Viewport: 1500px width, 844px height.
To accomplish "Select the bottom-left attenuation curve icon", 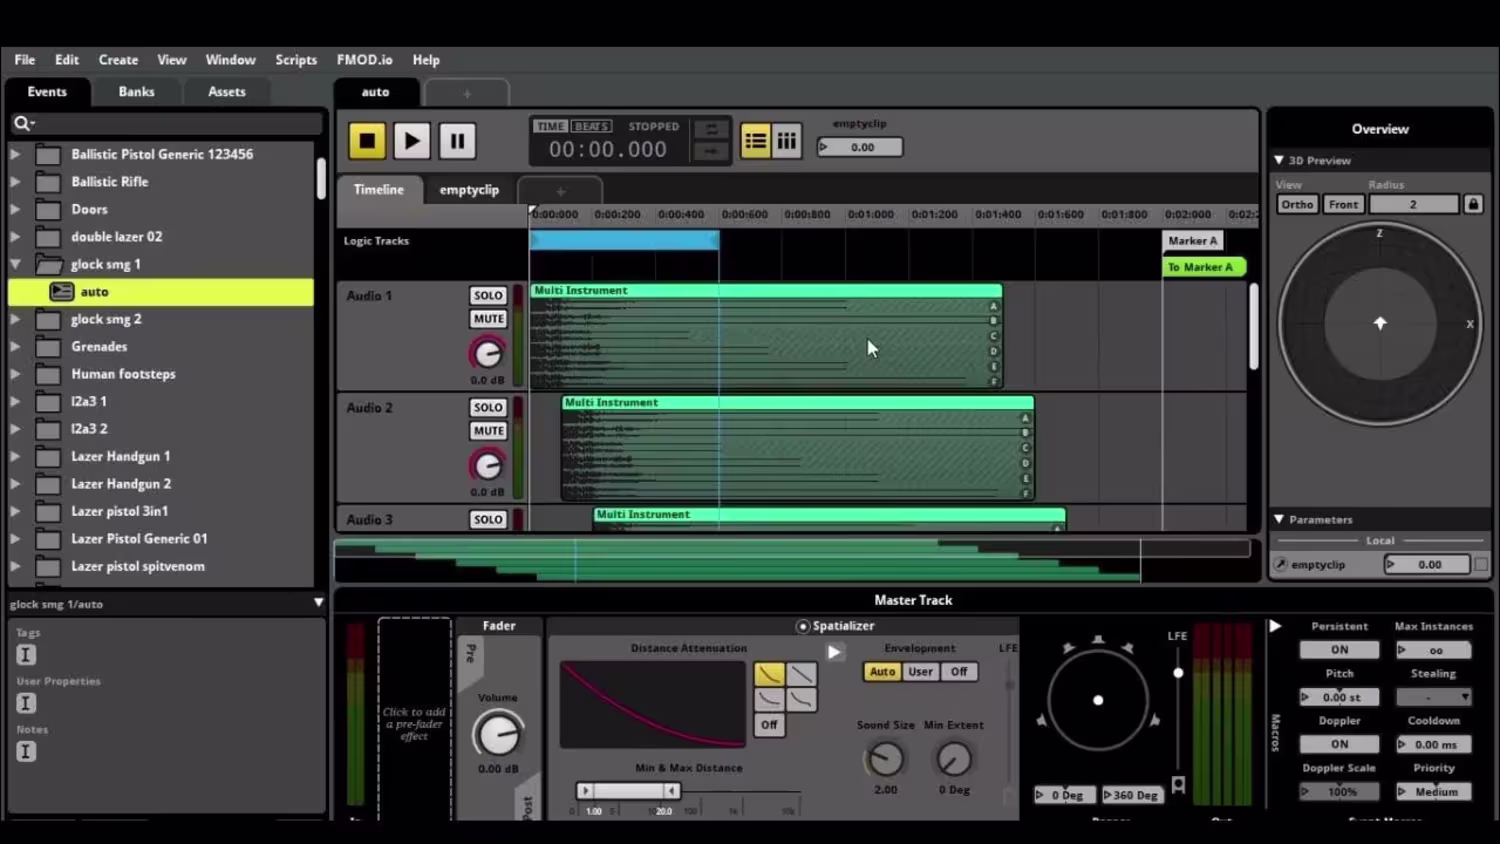I will click(769, 699).
